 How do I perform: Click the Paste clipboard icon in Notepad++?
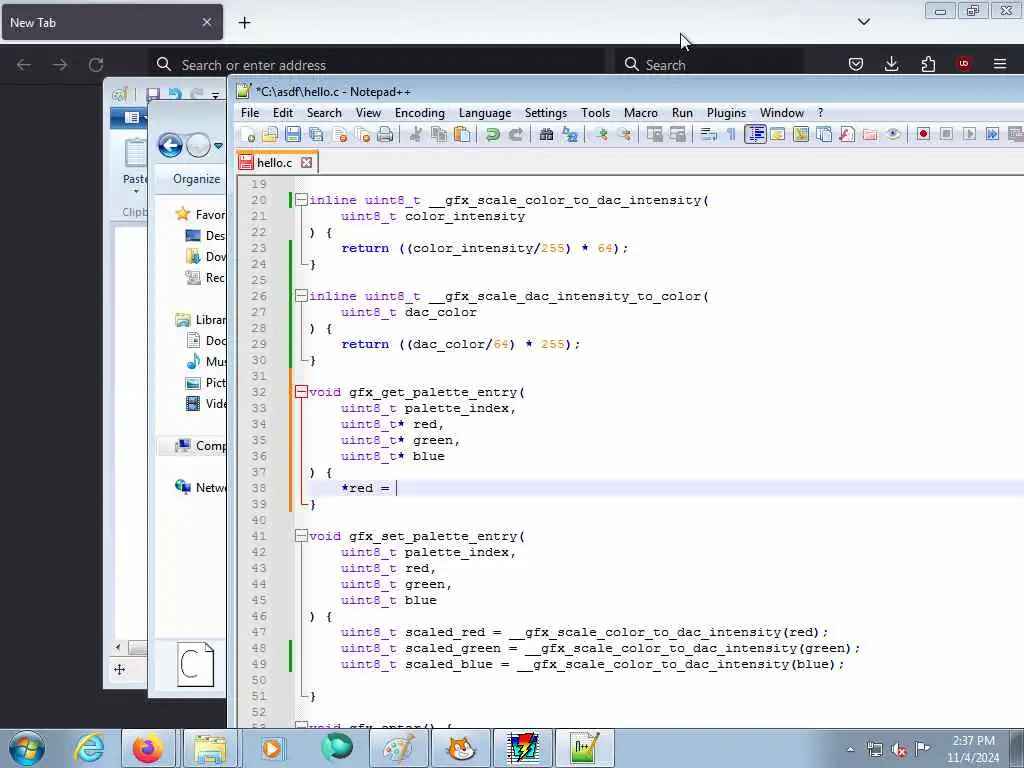(462, 135)
